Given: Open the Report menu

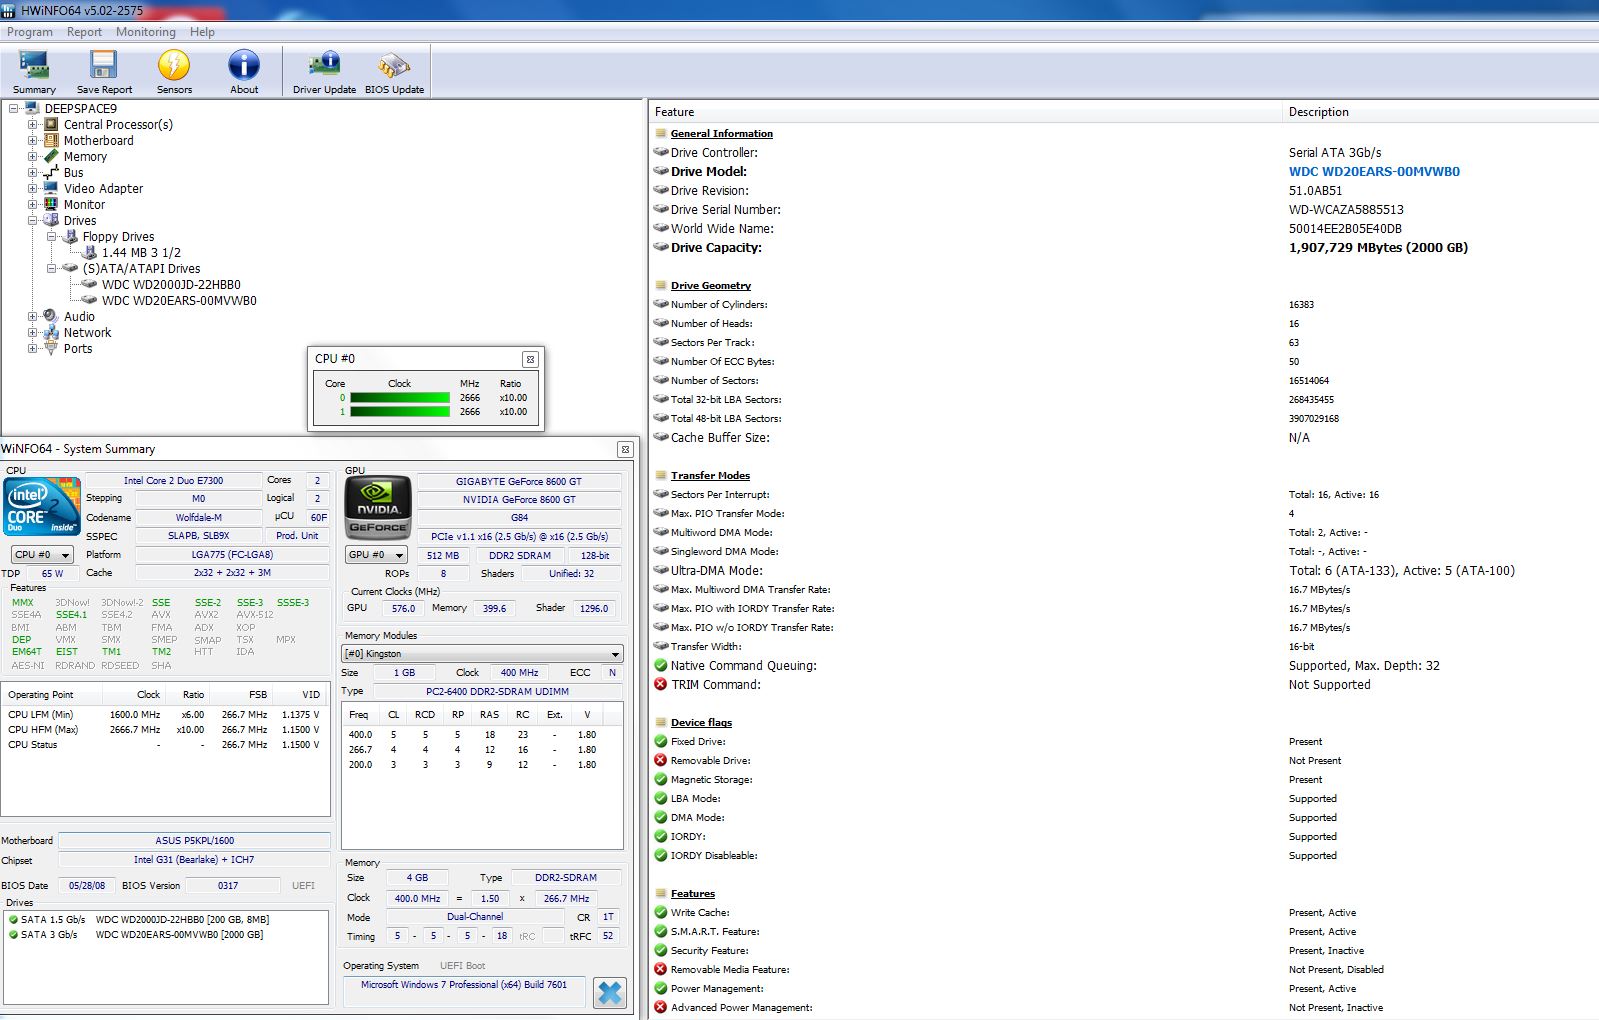Looking at the screenshot, I should pyautogui.click(x=84, y=32).
